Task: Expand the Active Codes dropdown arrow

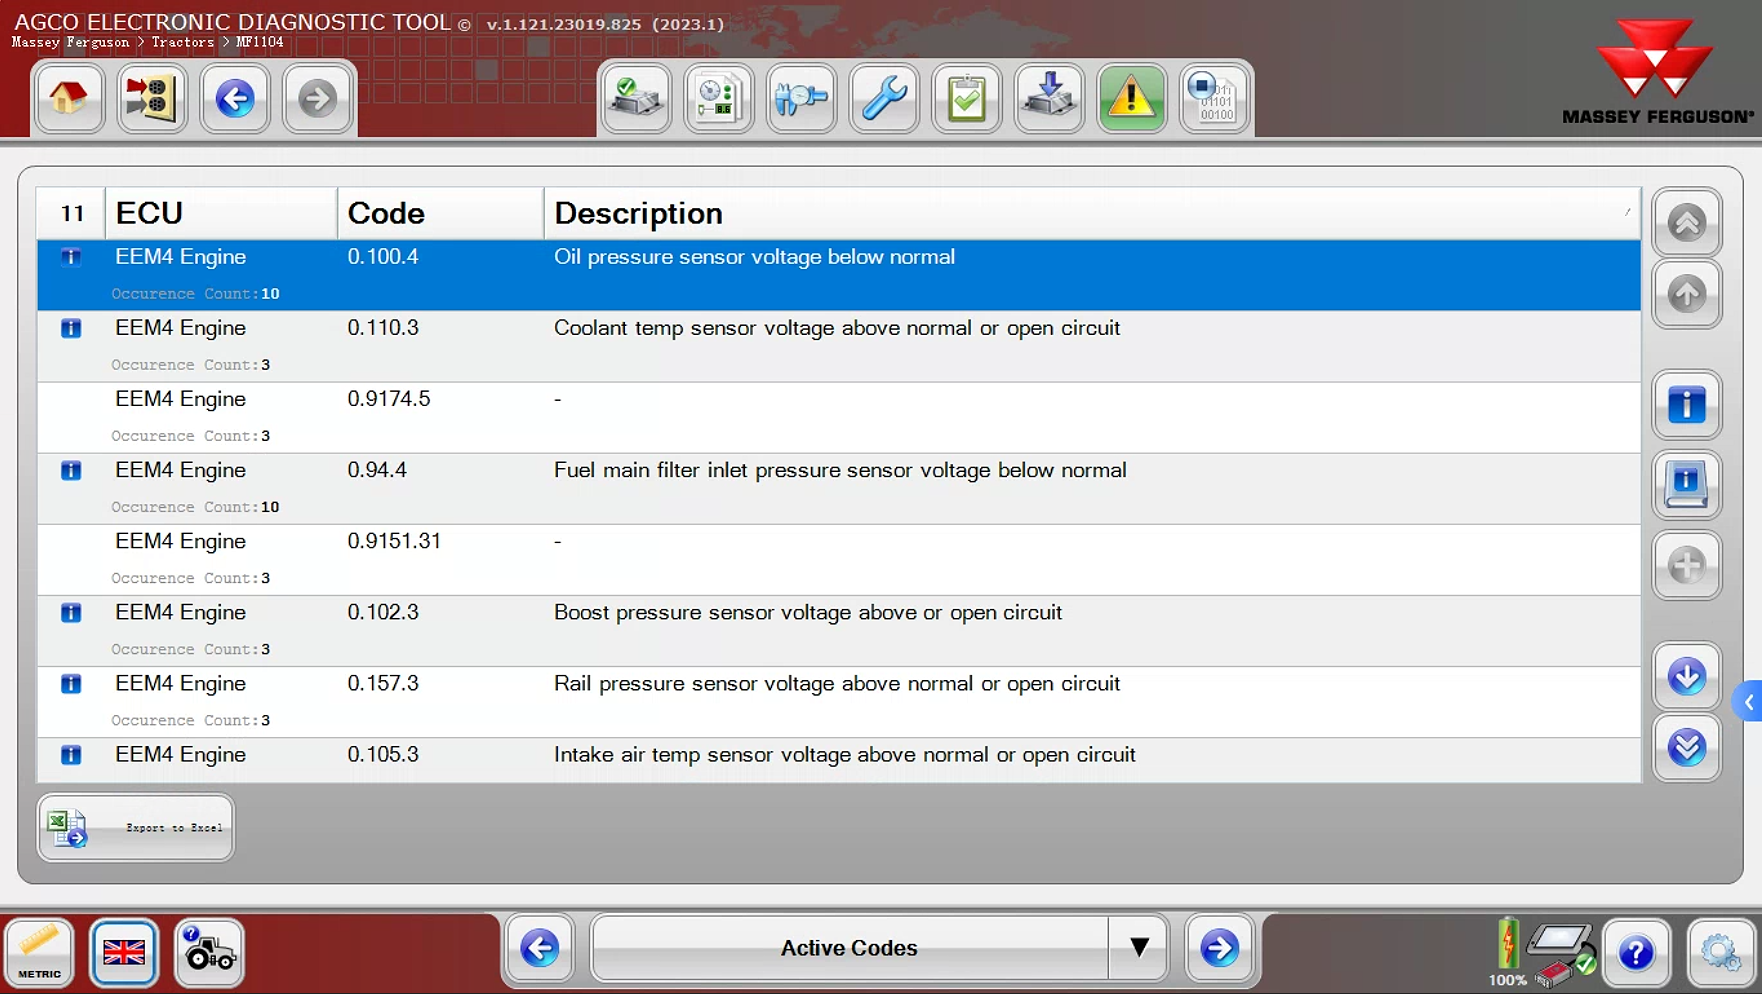Action: pyautogui.click(x=1138, y=947)
